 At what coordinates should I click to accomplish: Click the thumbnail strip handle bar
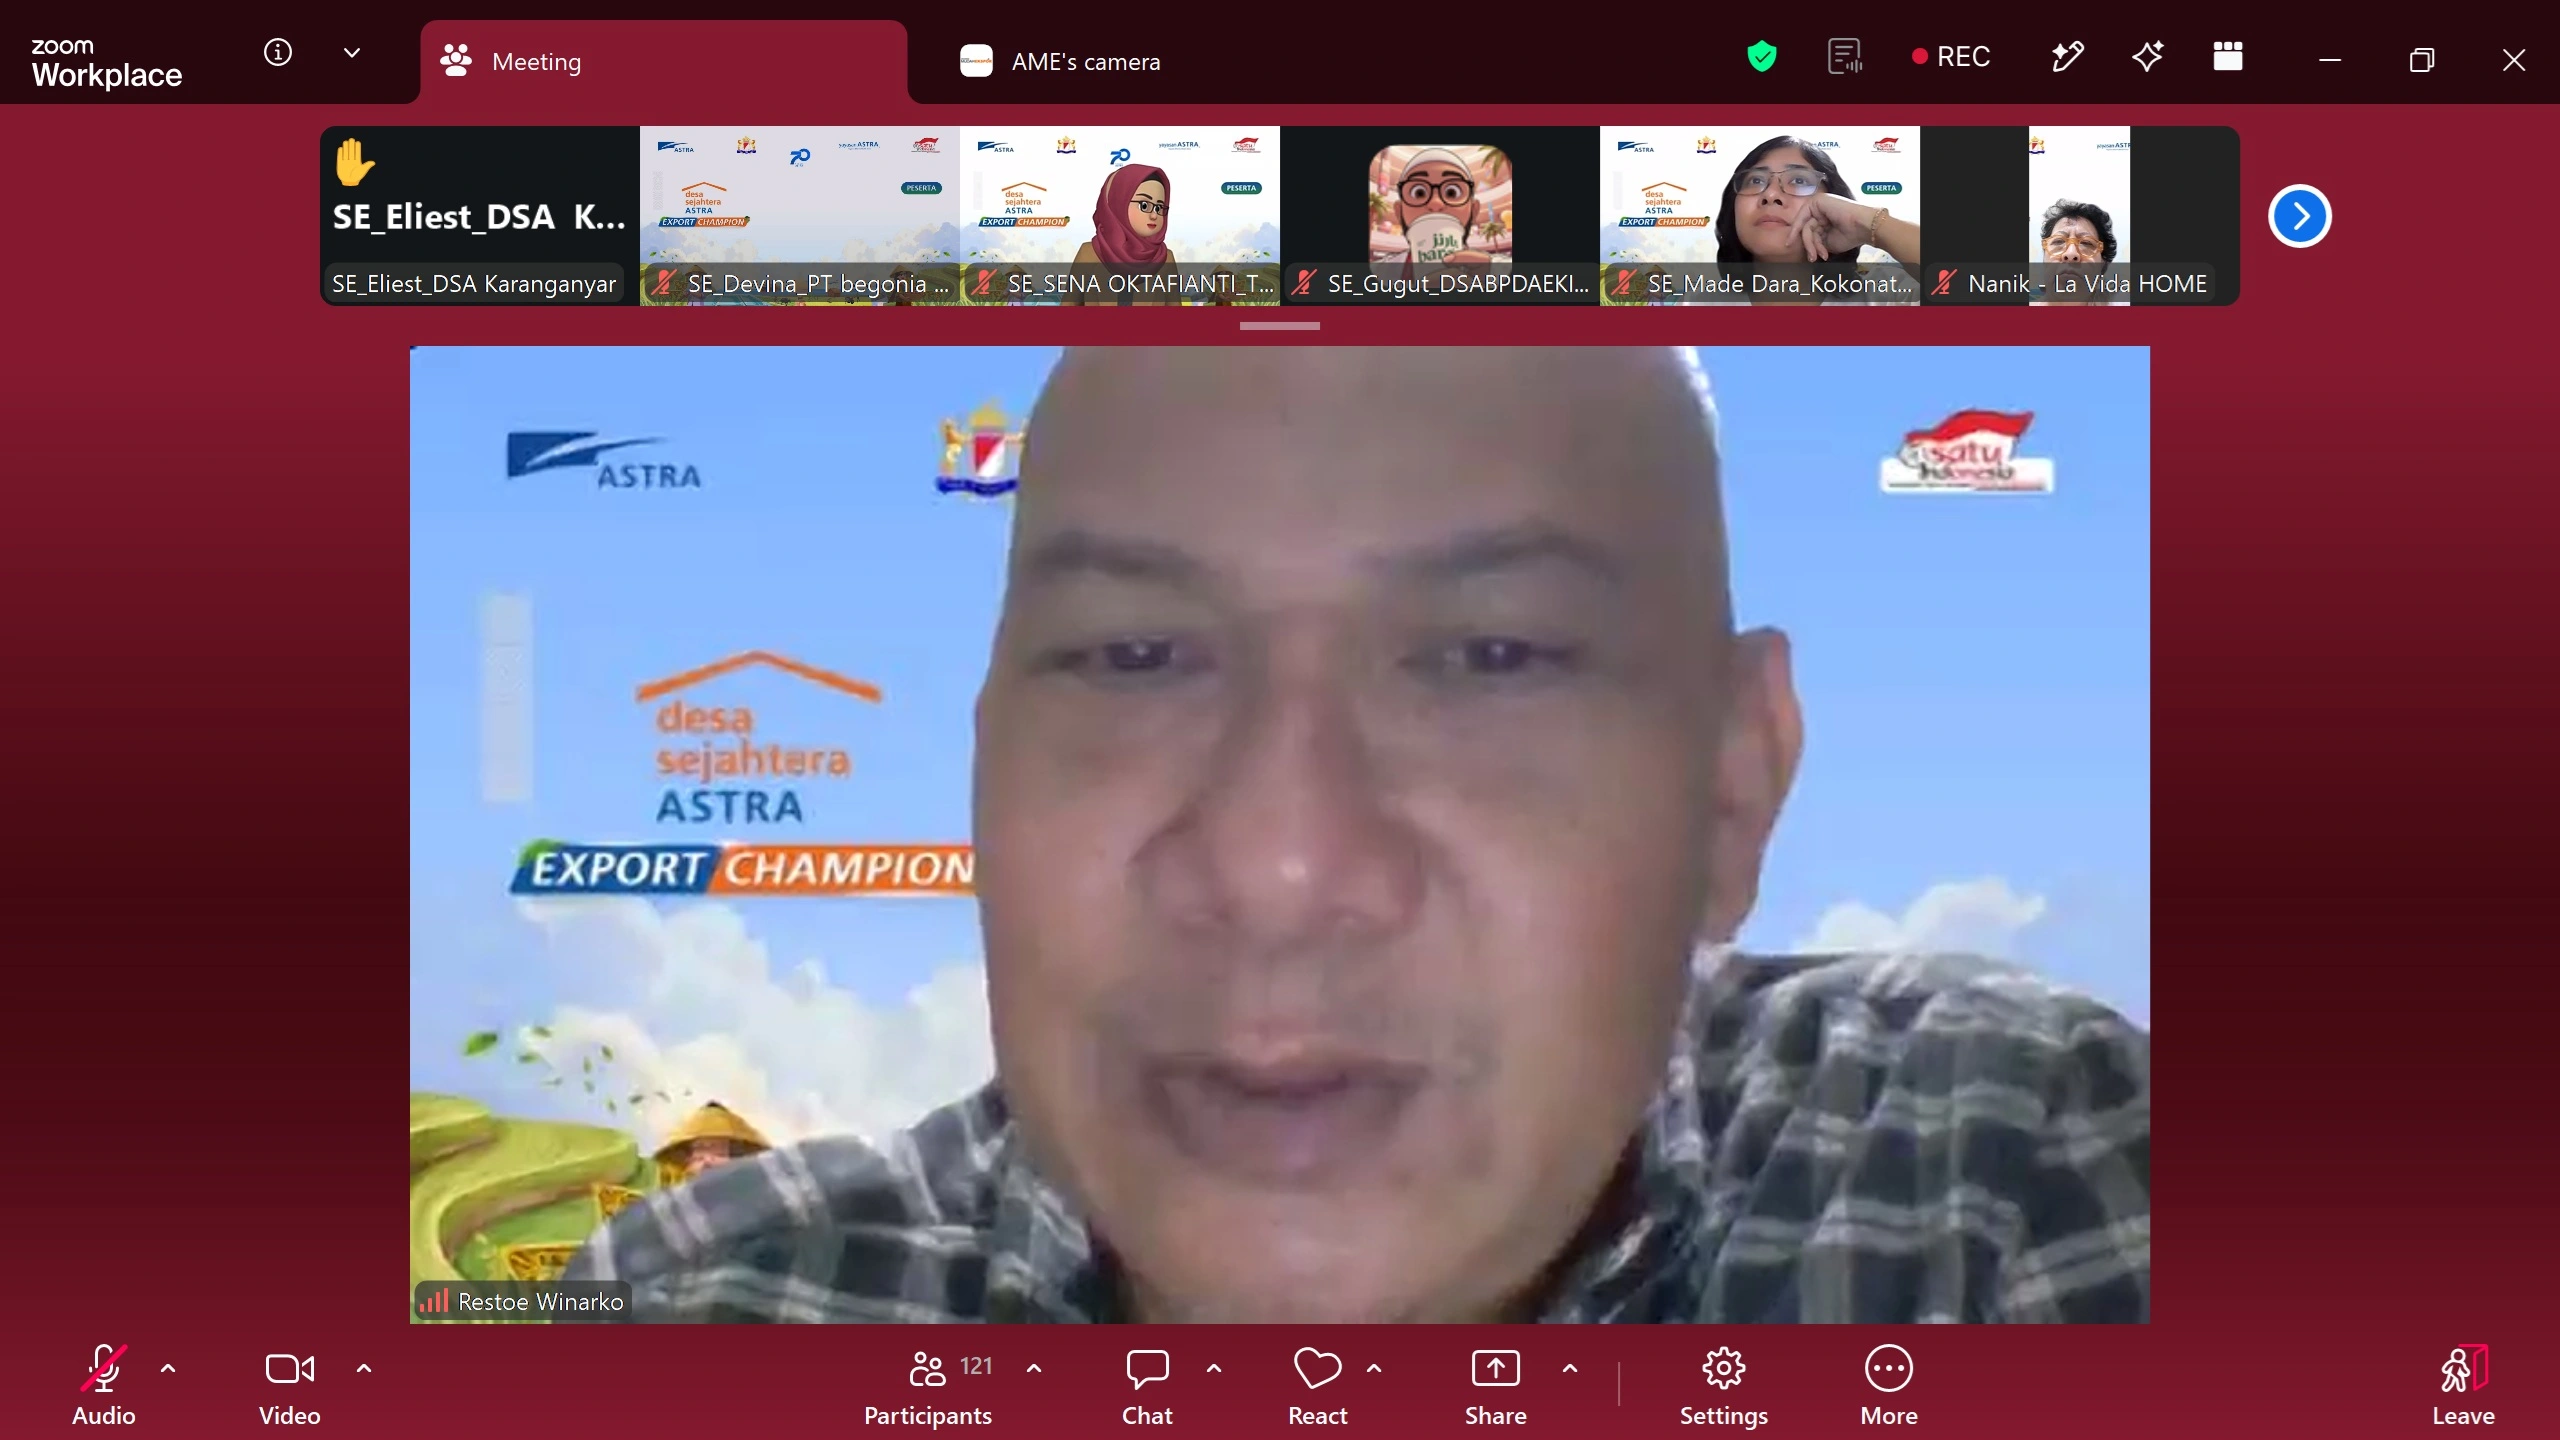click(x=1280, y=326)
